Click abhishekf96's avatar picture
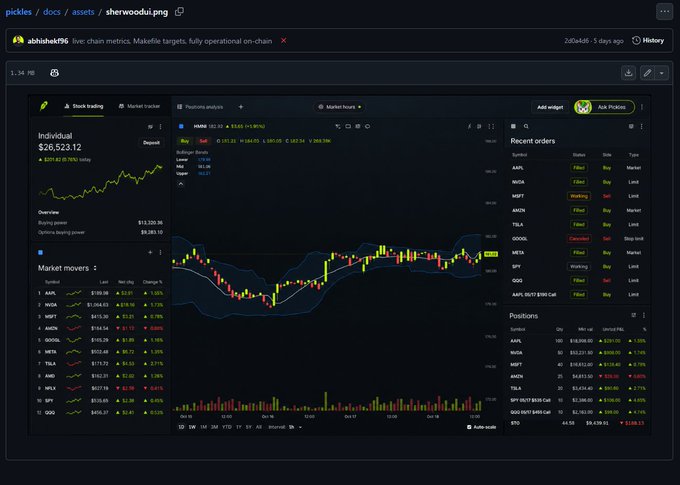This screenshot has width=680, height=485. 18,41
